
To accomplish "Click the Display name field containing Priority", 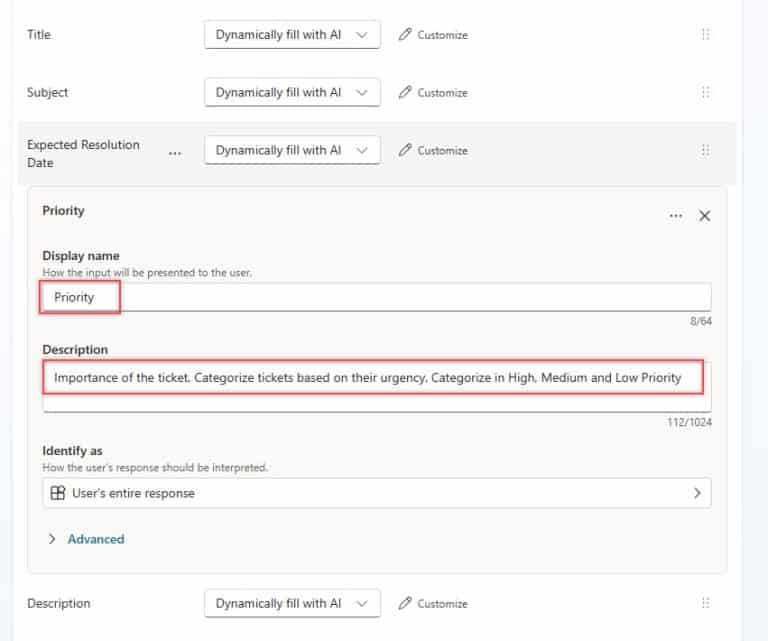I will pyautogui.click(x=376, y=298).
